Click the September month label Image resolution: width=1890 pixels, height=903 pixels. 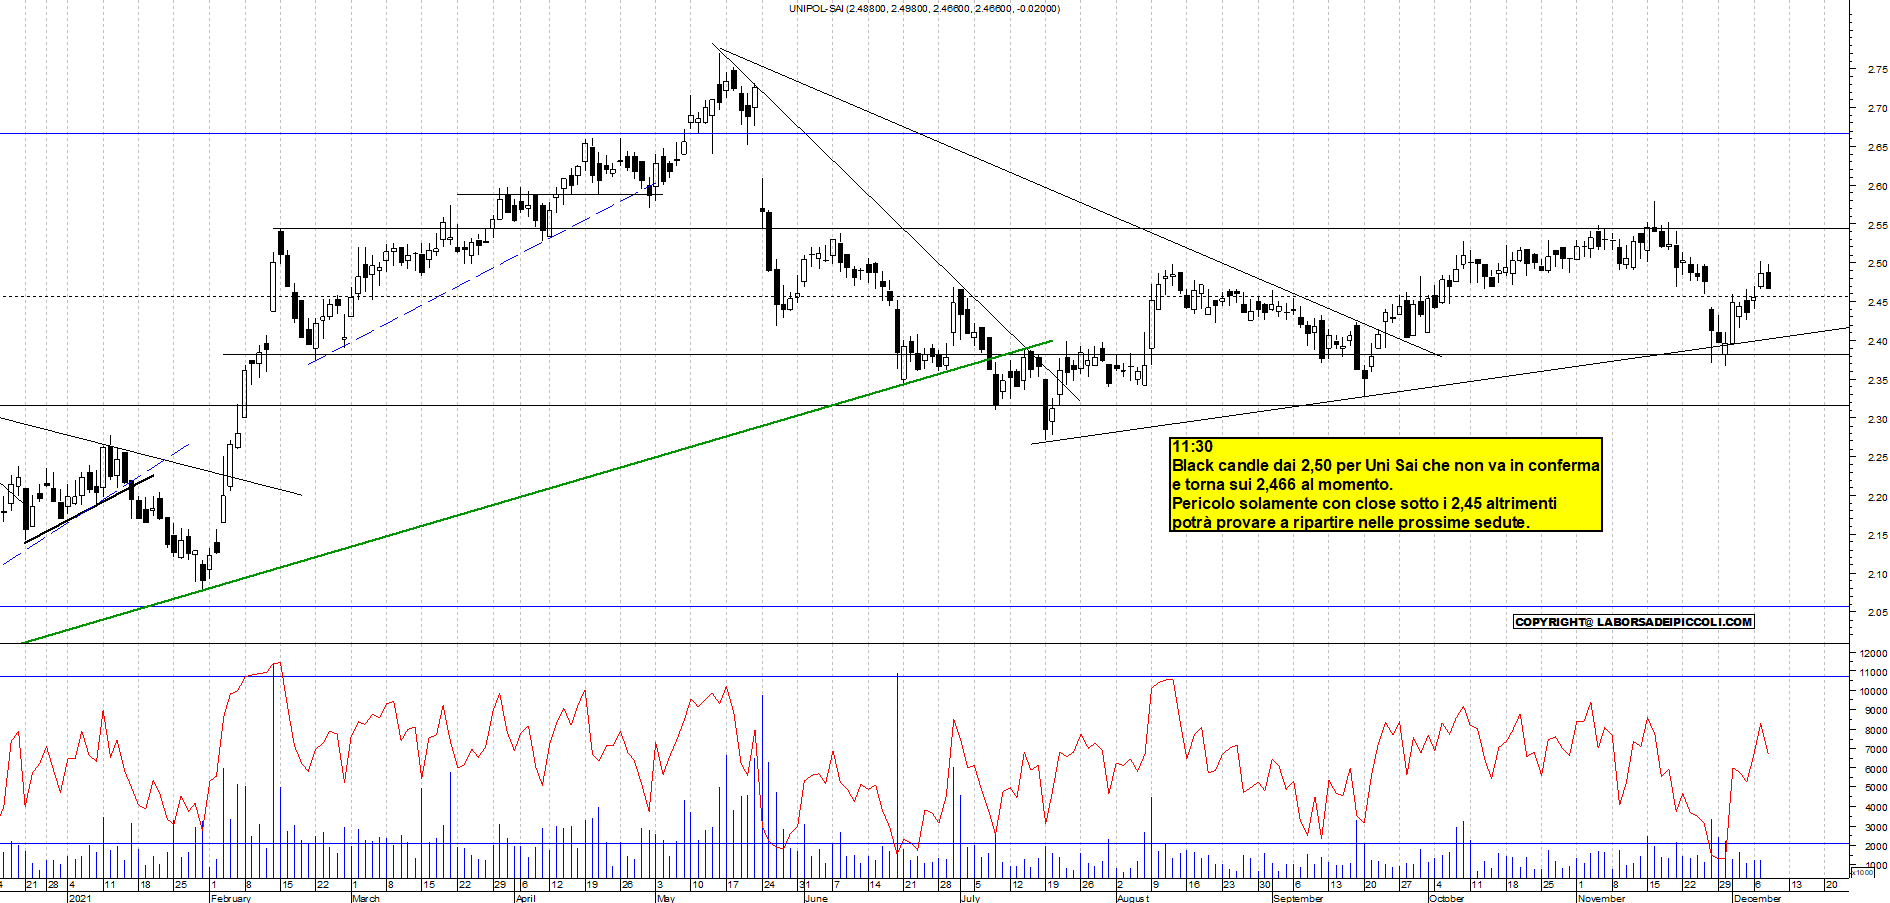1298,898
